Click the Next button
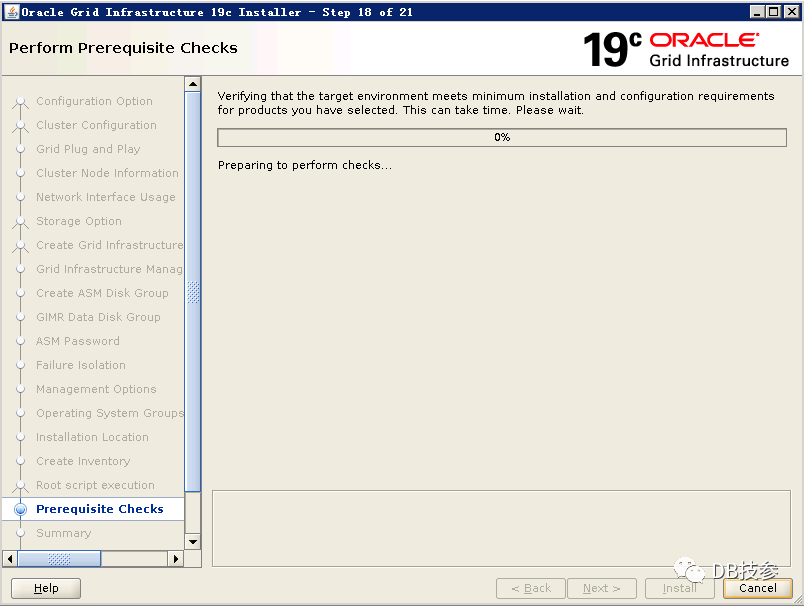 point(602,588)
